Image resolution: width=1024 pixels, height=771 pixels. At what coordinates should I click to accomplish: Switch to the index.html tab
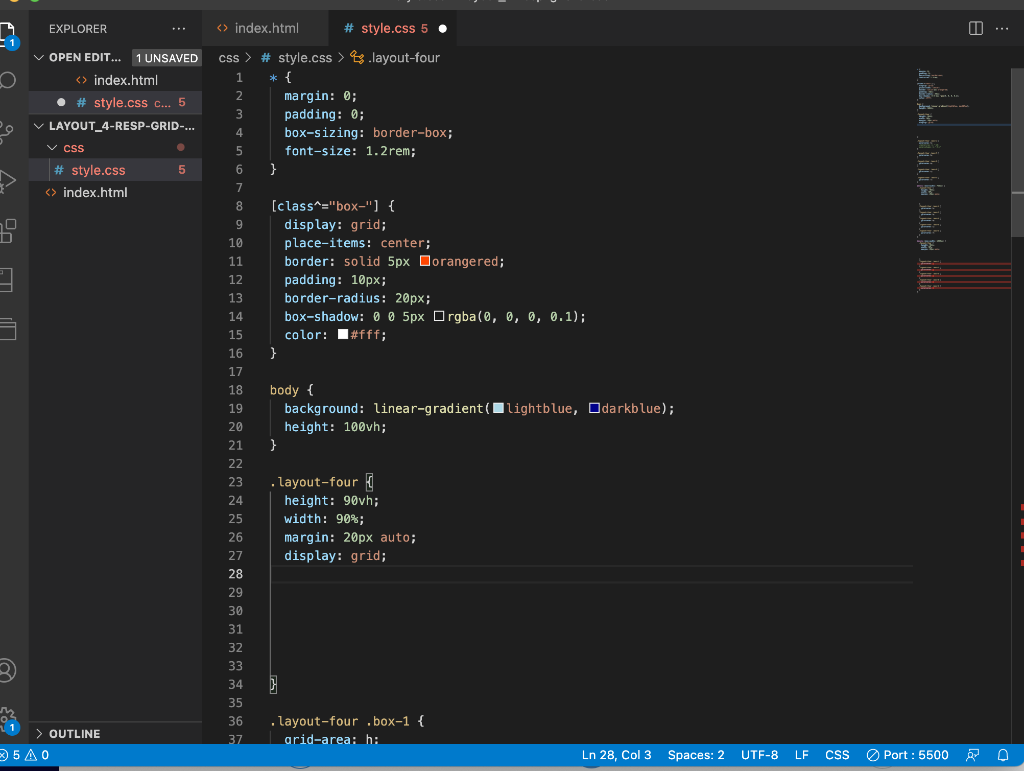(266, 29)
